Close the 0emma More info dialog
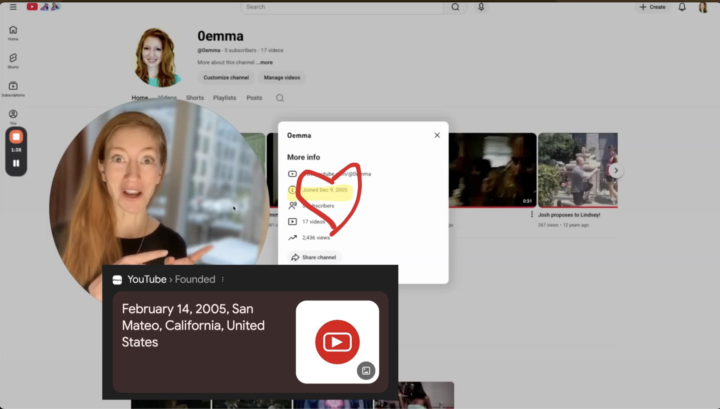The width and height of the screenshot is (720, 409). click(437, 135)
